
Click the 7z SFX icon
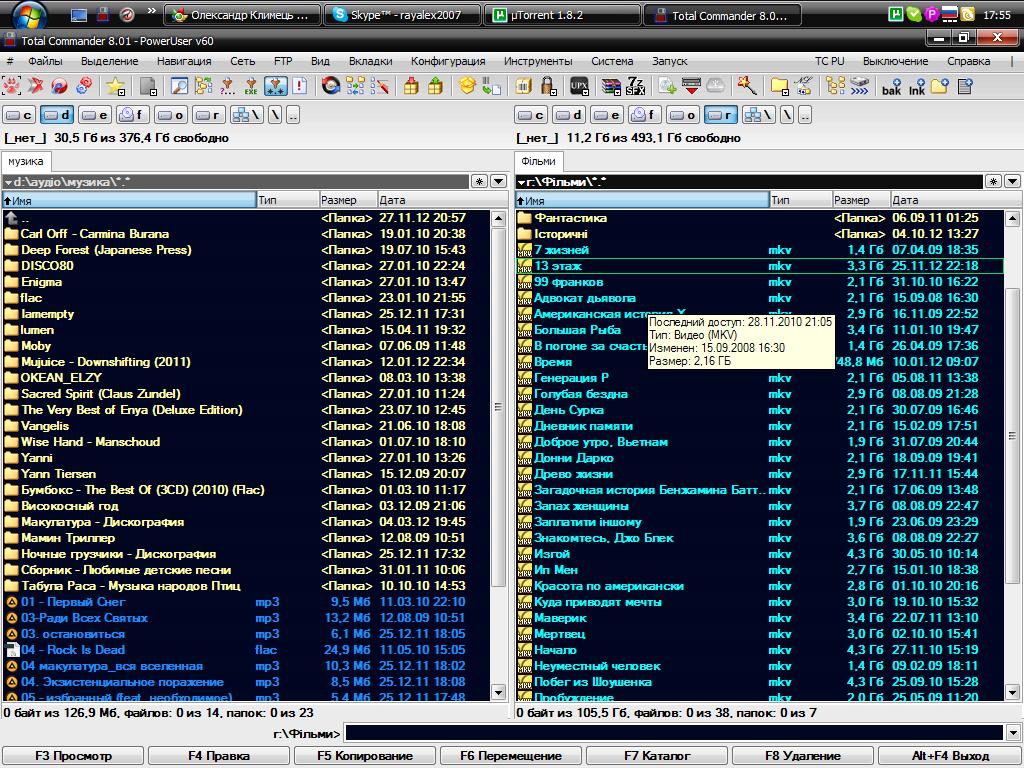[635, 86]
